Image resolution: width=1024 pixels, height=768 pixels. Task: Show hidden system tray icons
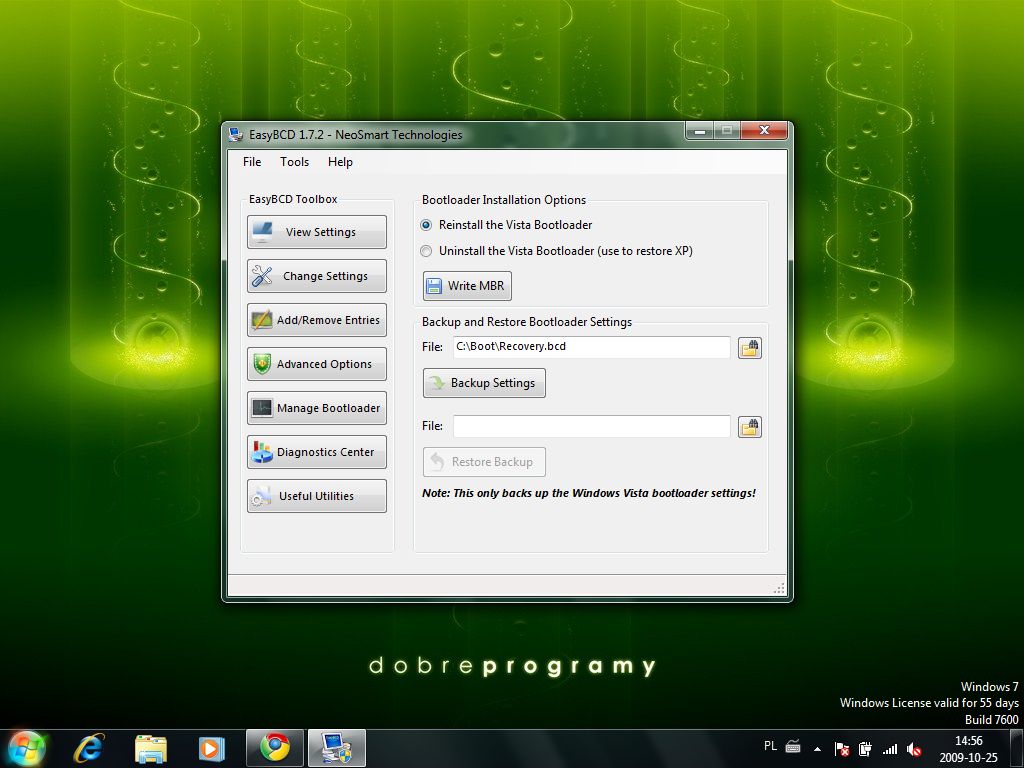(x=817, y=748)
